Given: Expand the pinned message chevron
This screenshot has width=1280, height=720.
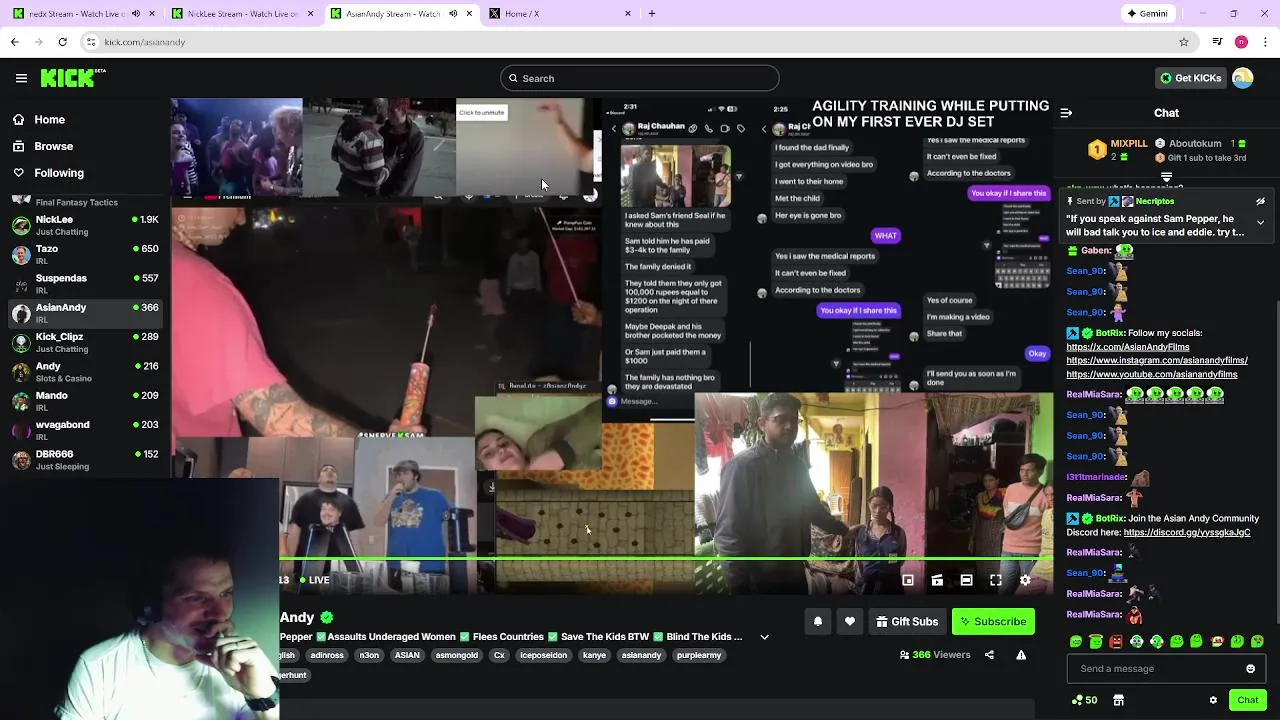Looking at the screenshot, I should (1260, 222).
